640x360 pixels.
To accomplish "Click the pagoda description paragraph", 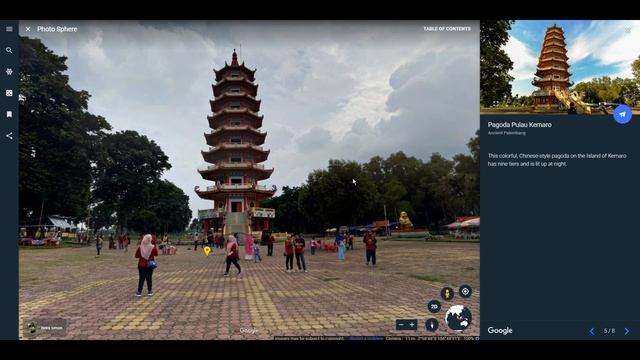I will [557, 160].
